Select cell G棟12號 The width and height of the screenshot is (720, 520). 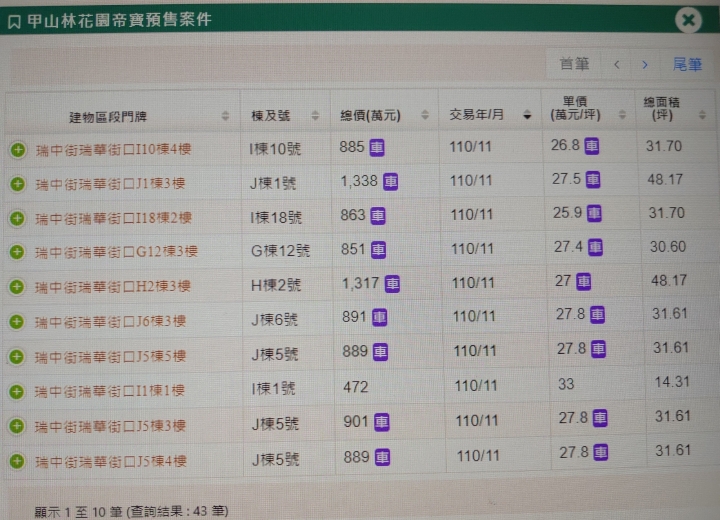(280, 251)
